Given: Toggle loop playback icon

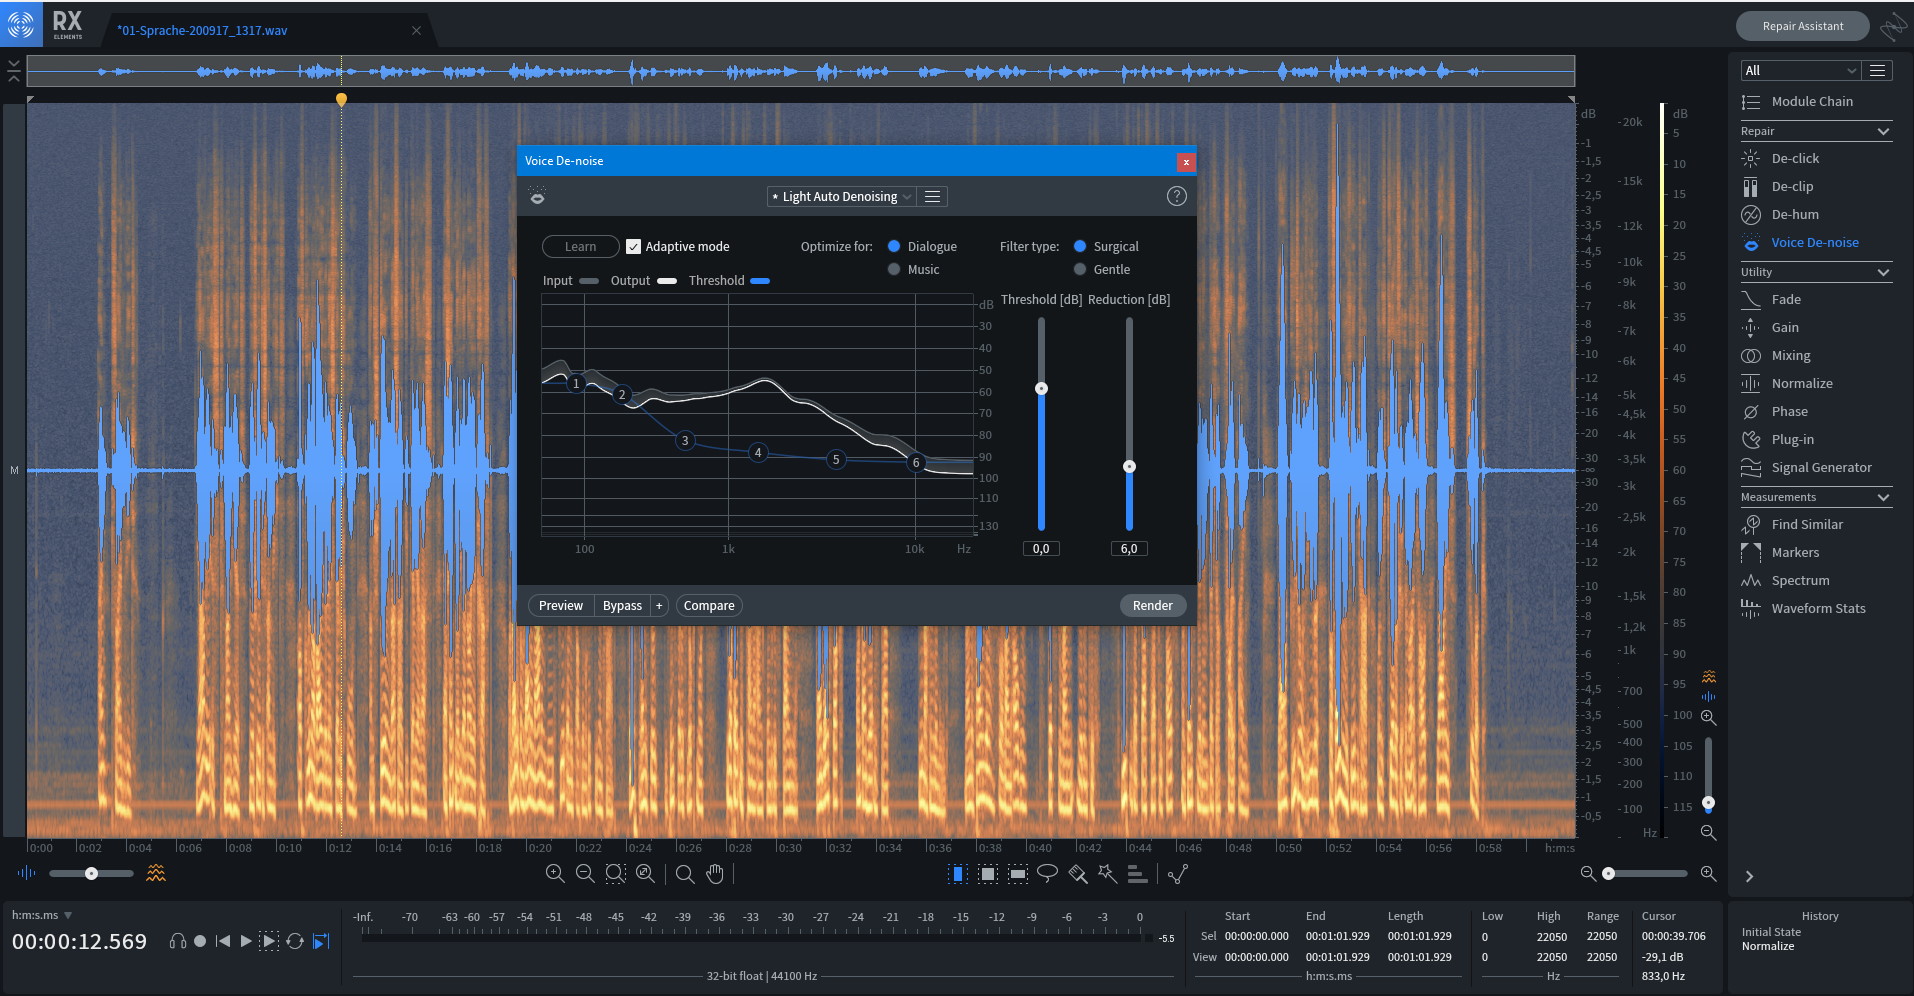Looking at the screenshot, I should [295, 941].
